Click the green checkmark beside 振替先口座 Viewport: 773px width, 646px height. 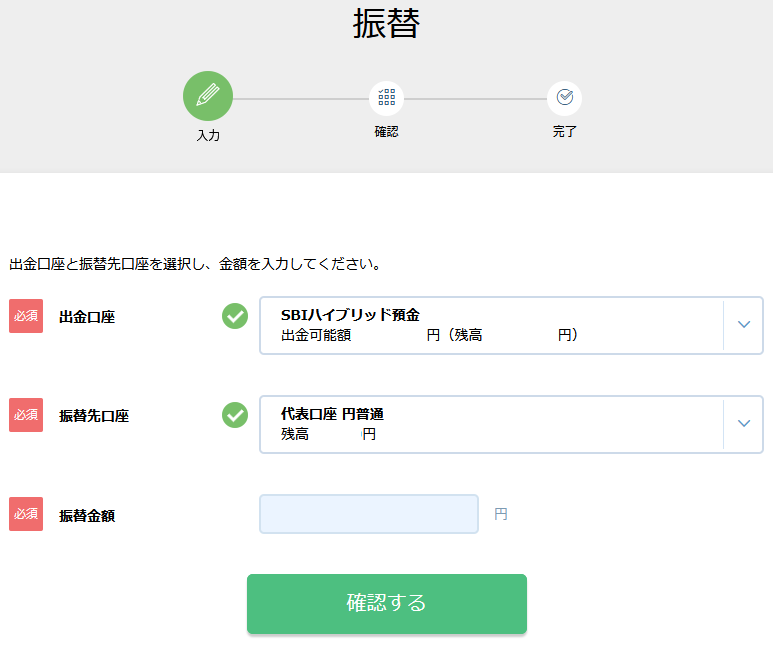point(235,415)
